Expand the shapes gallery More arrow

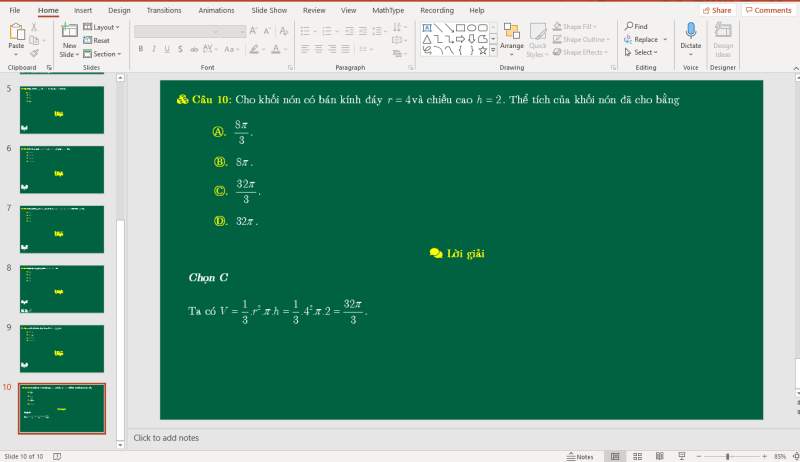(493, 50)
